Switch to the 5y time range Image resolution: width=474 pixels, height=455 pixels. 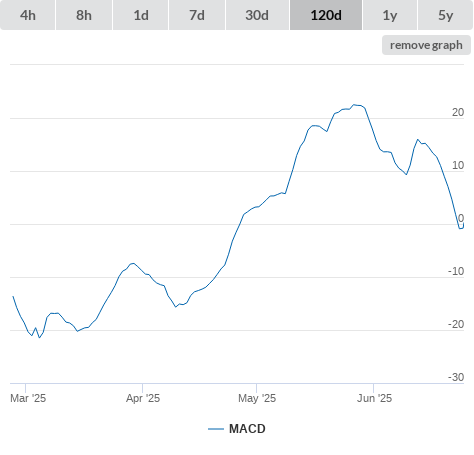point(446,15)
